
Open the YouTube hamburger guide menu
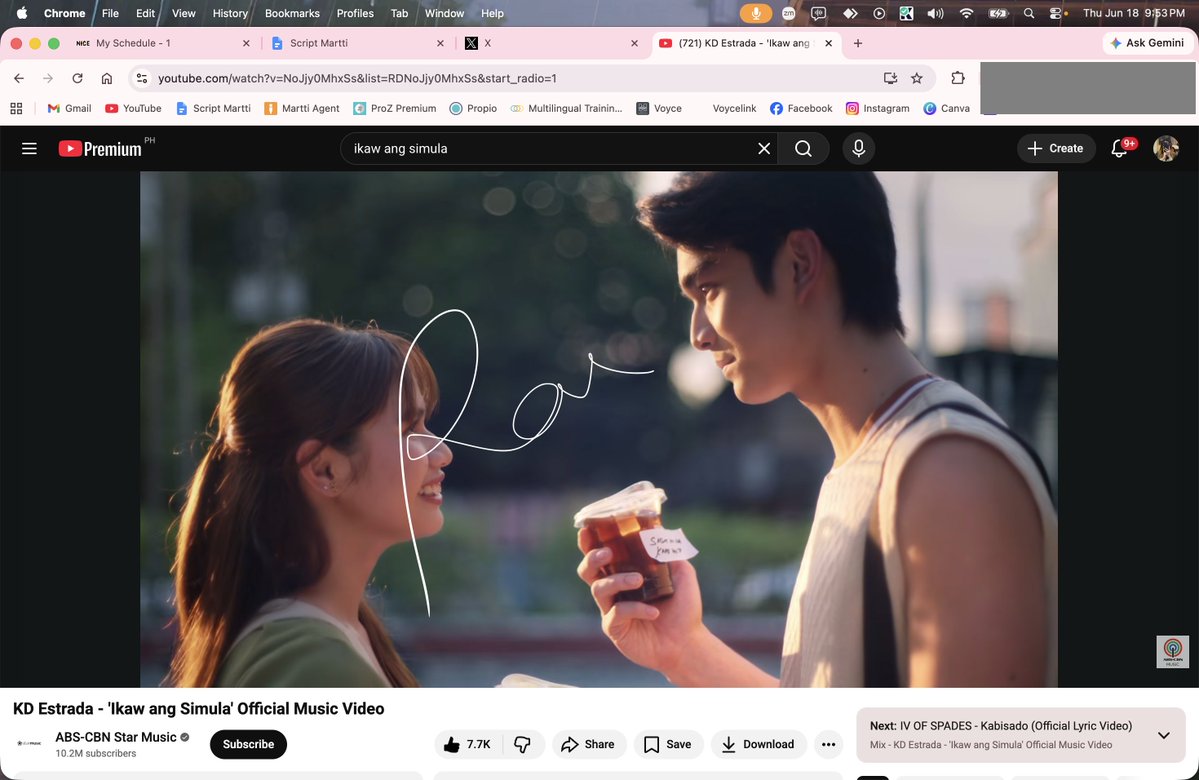[x=29, y=148]
